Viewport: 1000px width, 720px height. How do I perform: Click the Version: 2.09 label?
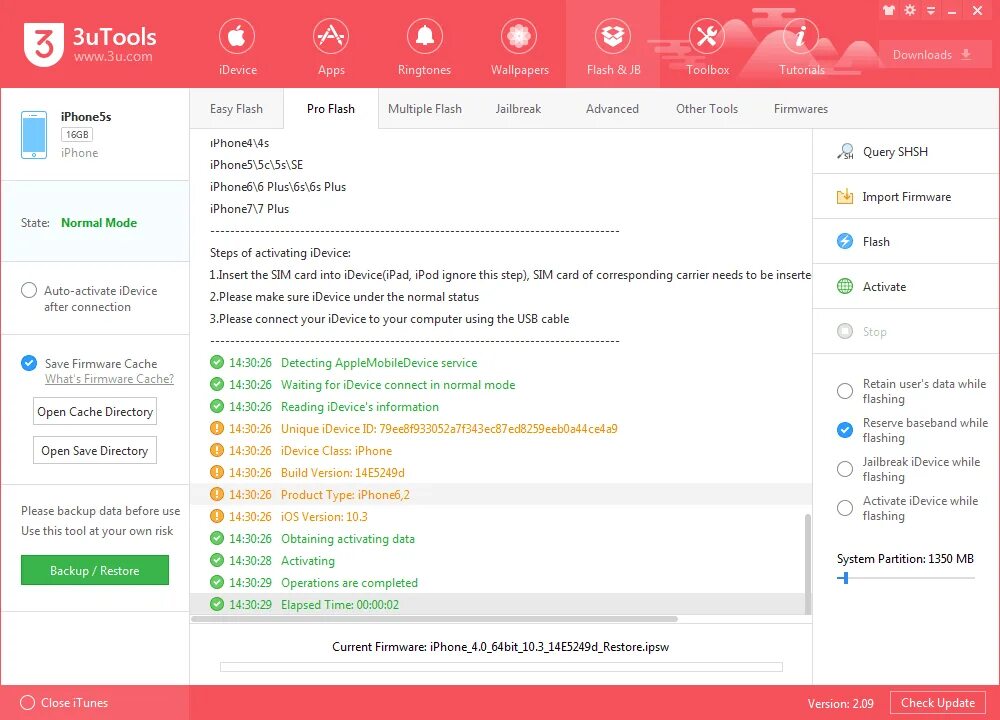point(841,703)
